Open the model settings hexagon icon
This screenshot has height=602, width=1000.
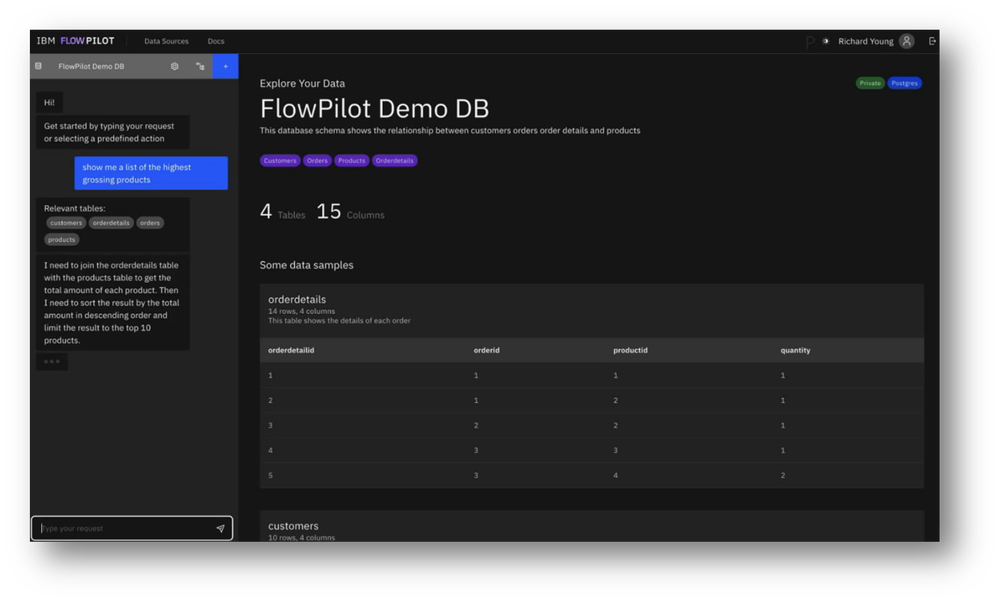coord(175,66)
